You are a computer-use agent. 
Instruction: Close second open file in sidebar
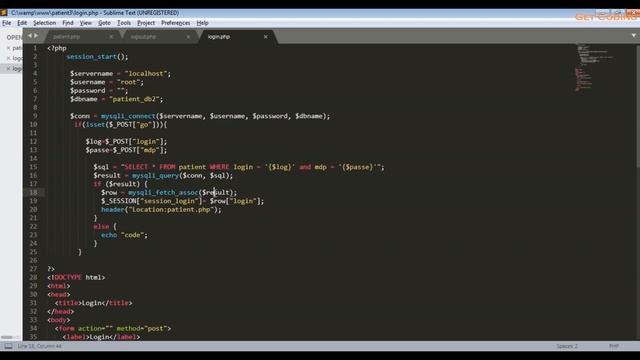(8, 58)
